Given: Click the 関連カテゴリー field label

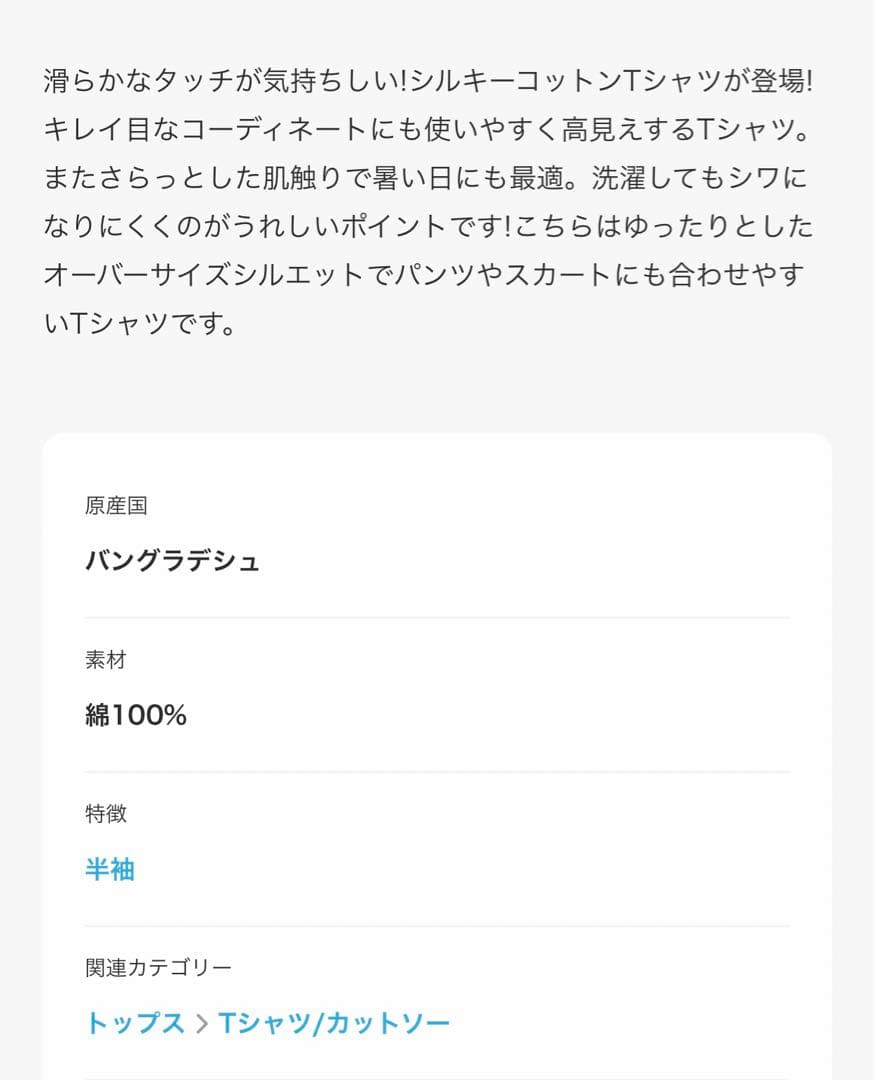Looking at the screenshot, I should click(158, 968).
